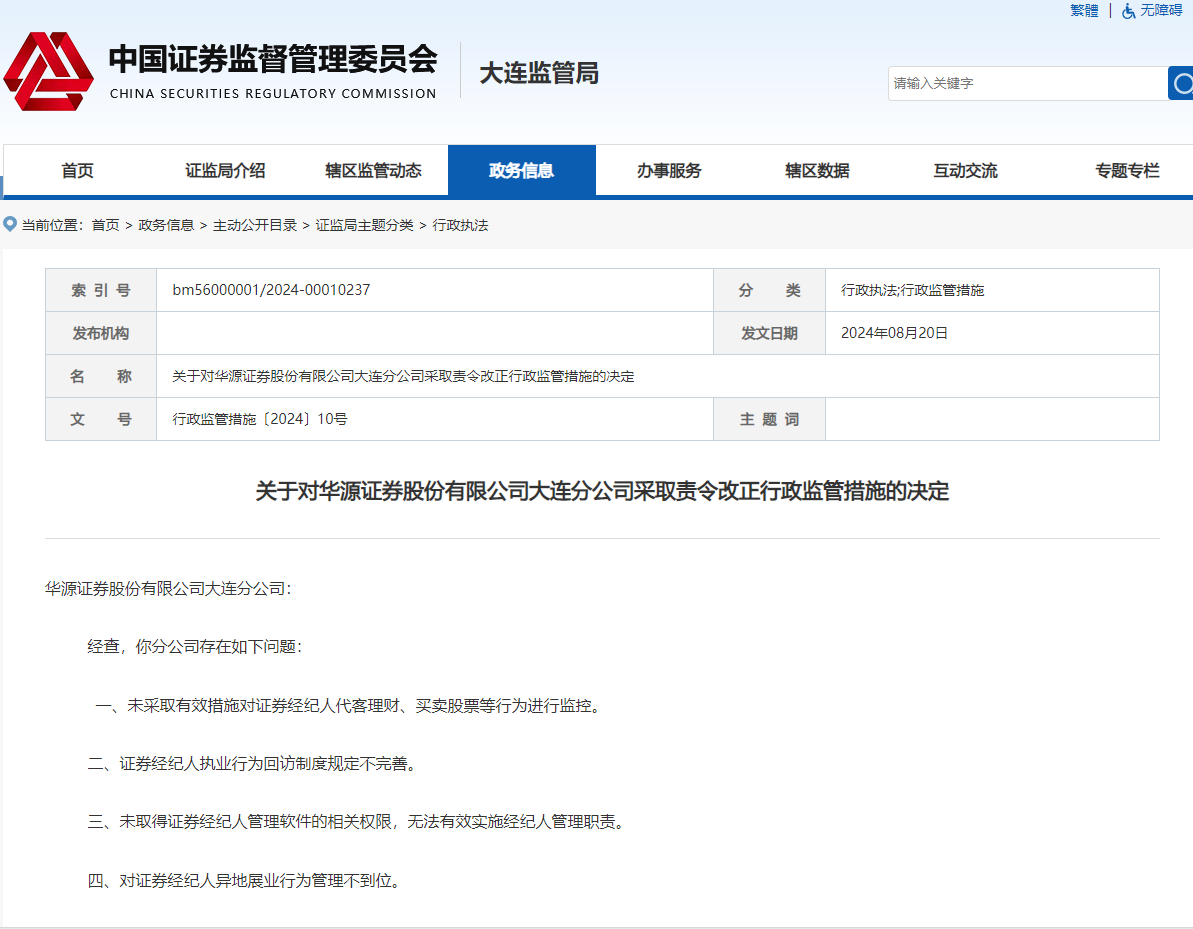Screen dimensions: 1193x929
Task: Click the 政务信息 breadcrumb link
Action: click(x=166, y=225)
